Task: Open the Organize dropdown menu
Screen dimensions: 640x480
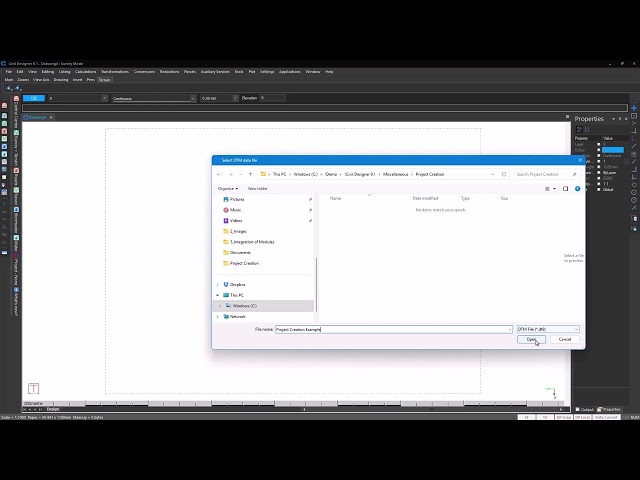Action: 228,189
